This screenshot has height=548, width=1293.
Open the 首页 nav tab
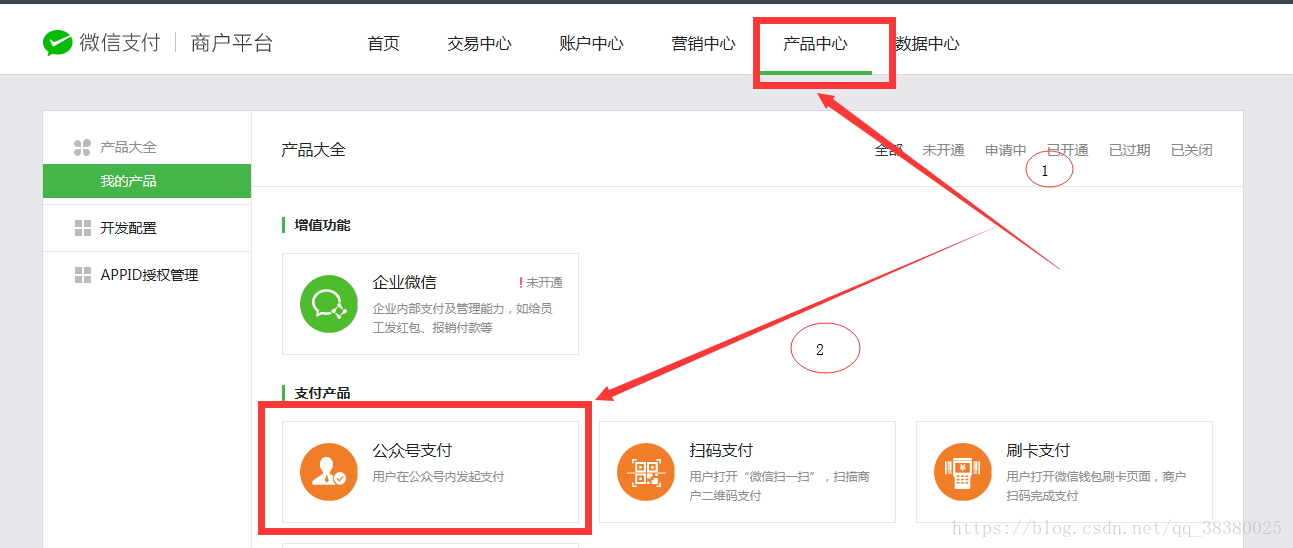(383, 44)
